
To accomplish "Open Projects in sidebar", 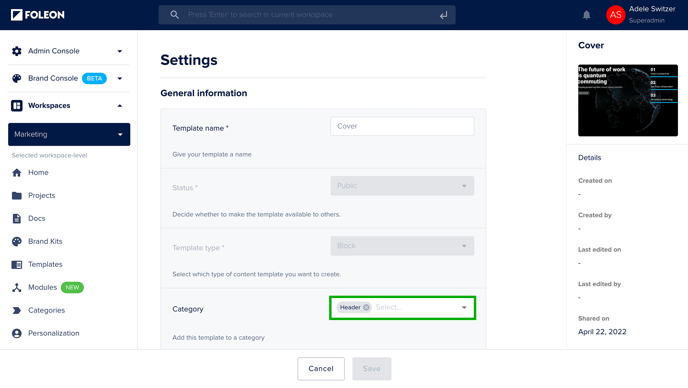I will pyautogui.click(x=42, y=195).
